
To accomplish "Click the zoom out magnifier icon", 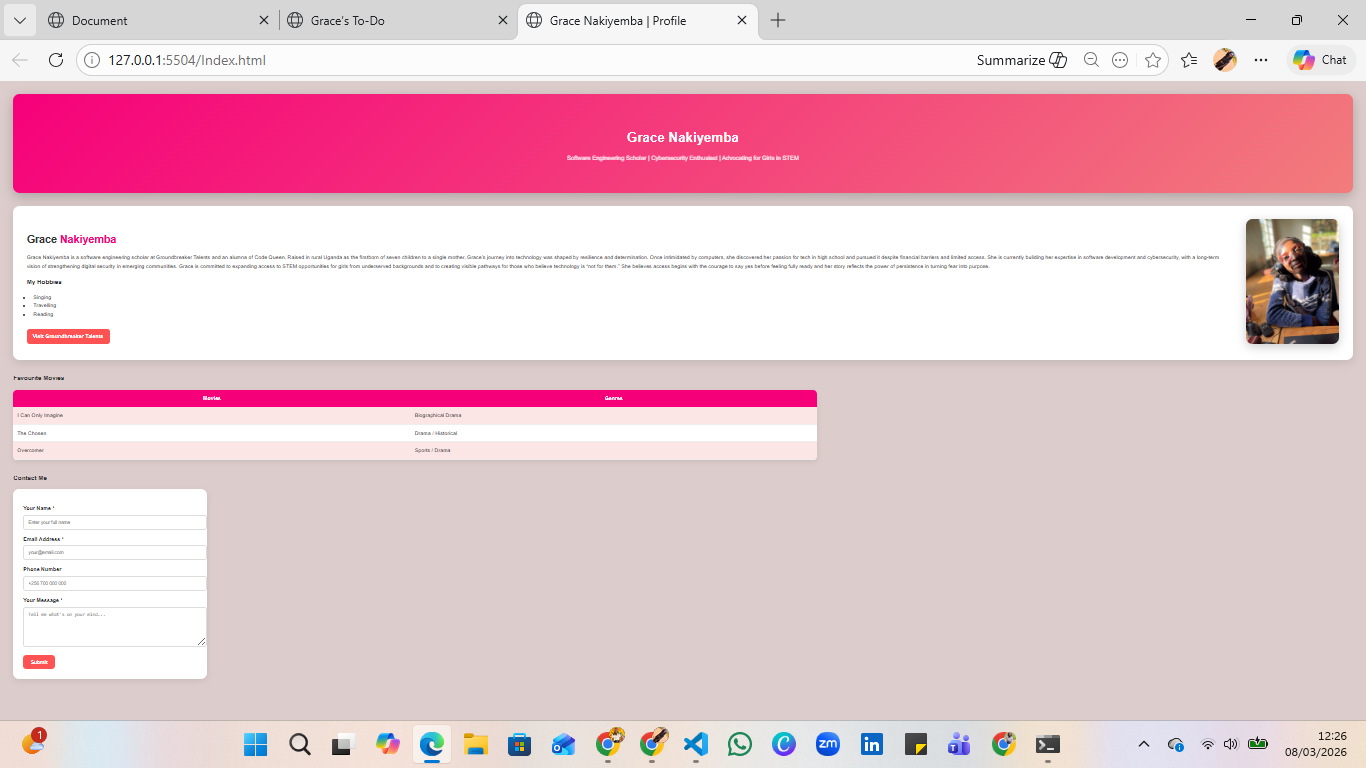I will click(x=1091, y=60).
